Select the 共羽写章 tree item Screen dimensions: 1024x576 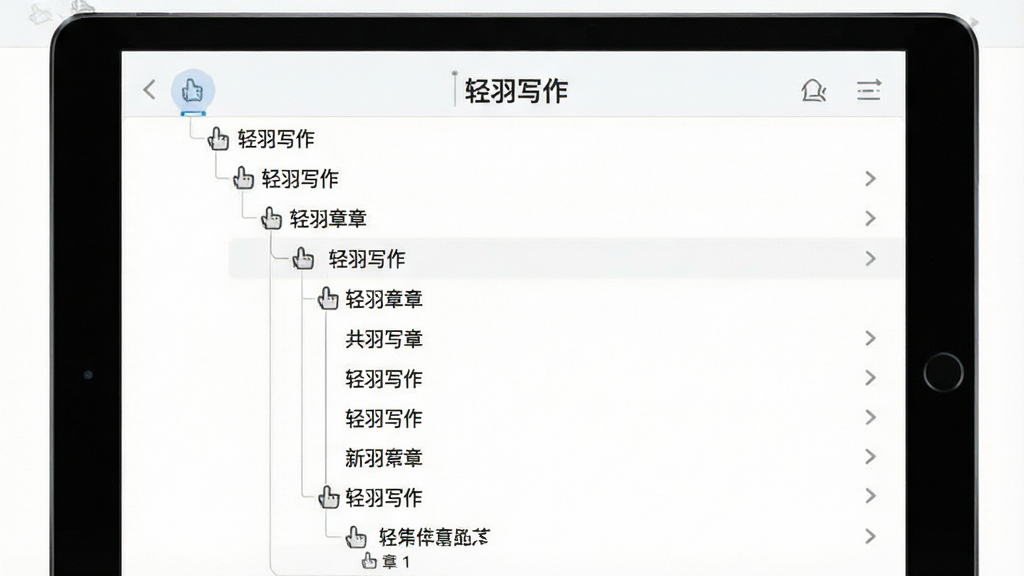(384, 339)
